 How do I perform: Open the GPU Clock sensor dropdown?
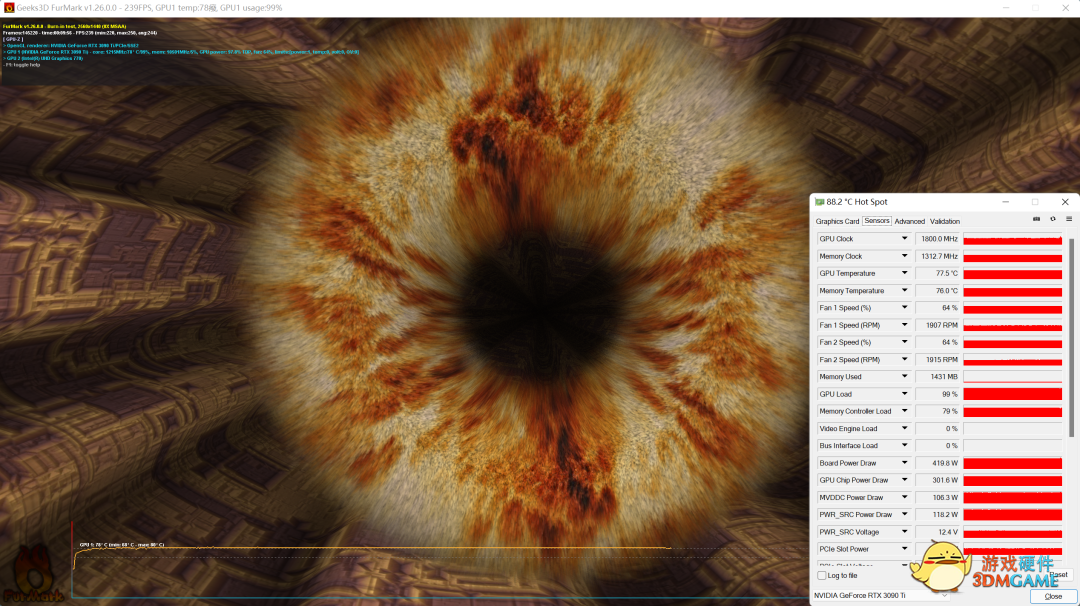pos(904,239)
